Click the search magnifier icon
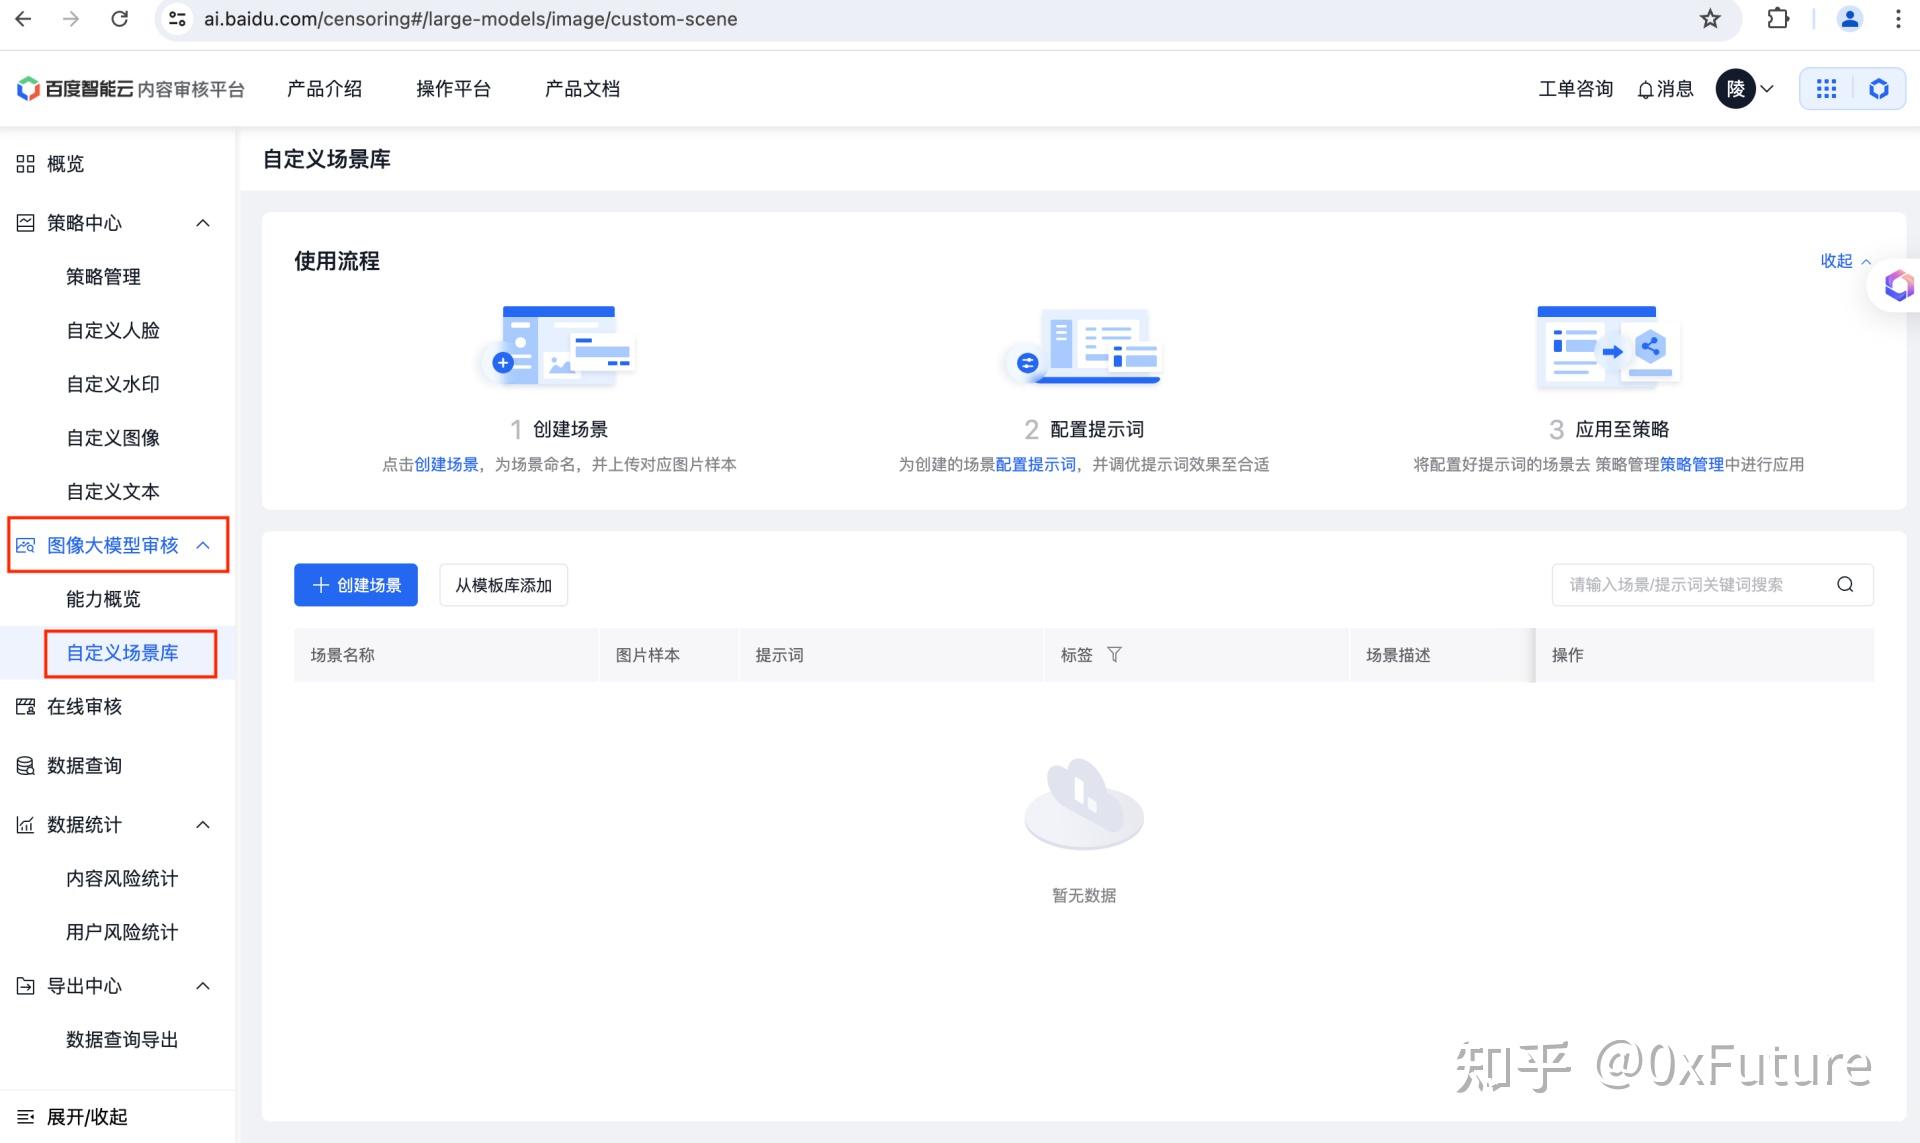Viewport: 1920px width, 1143px height. 1845,584
